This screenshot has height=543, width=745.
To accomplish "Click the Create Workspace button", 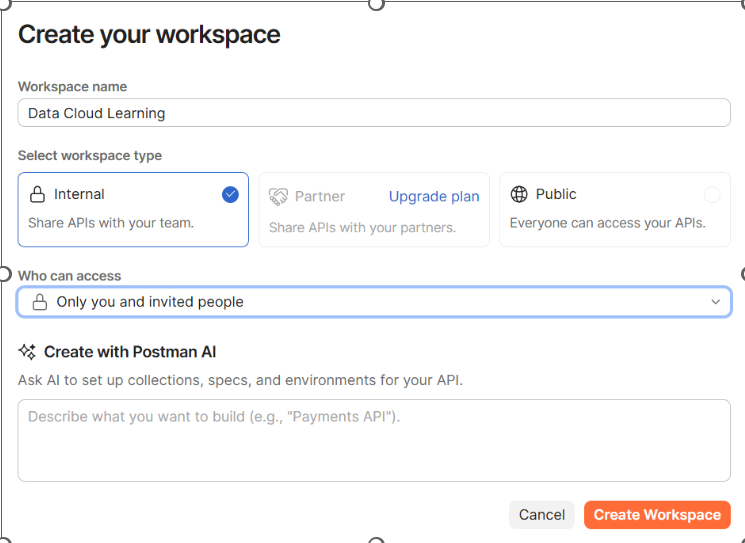I will pos(657,514).
